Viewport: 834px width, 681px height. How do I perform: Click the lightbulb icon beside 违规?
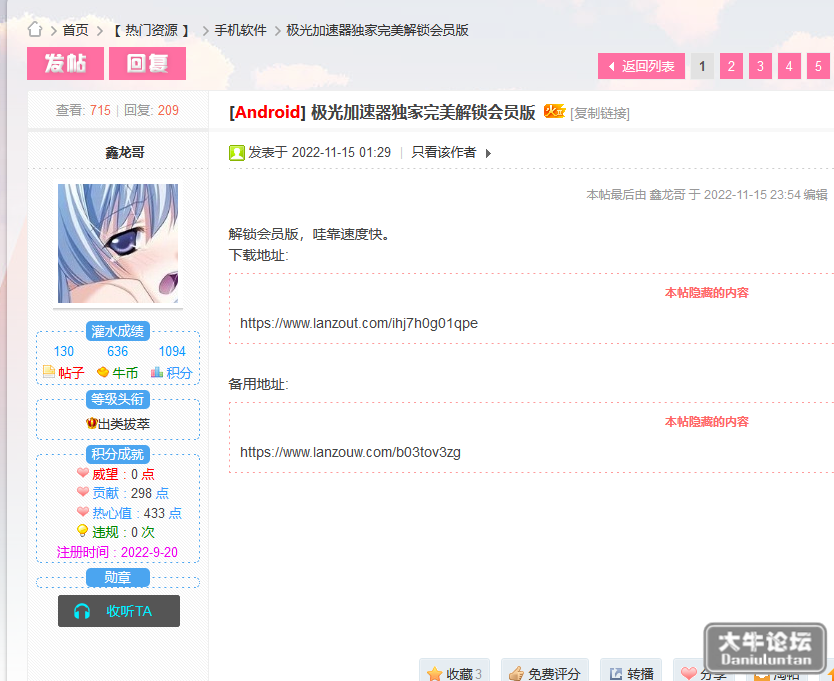coord(82,530)
